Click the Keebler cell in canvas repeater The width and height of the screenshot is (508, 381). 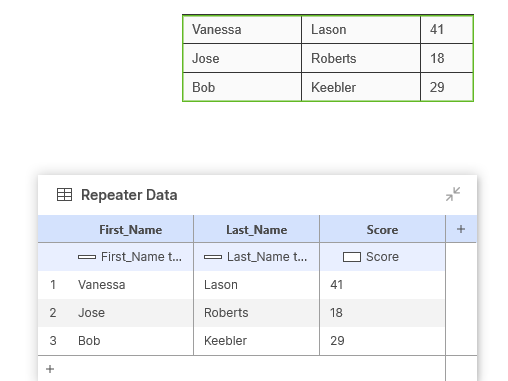(361, 87)
